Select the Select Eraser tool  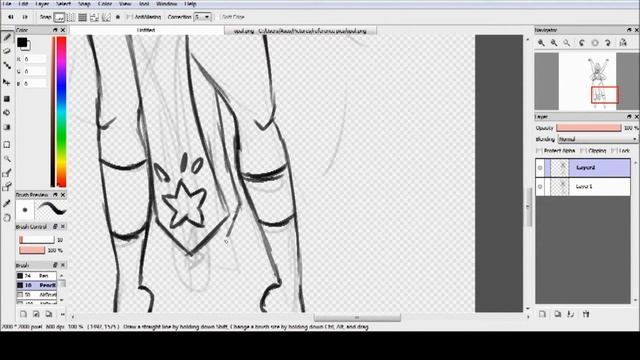click(x=7, y=187)
